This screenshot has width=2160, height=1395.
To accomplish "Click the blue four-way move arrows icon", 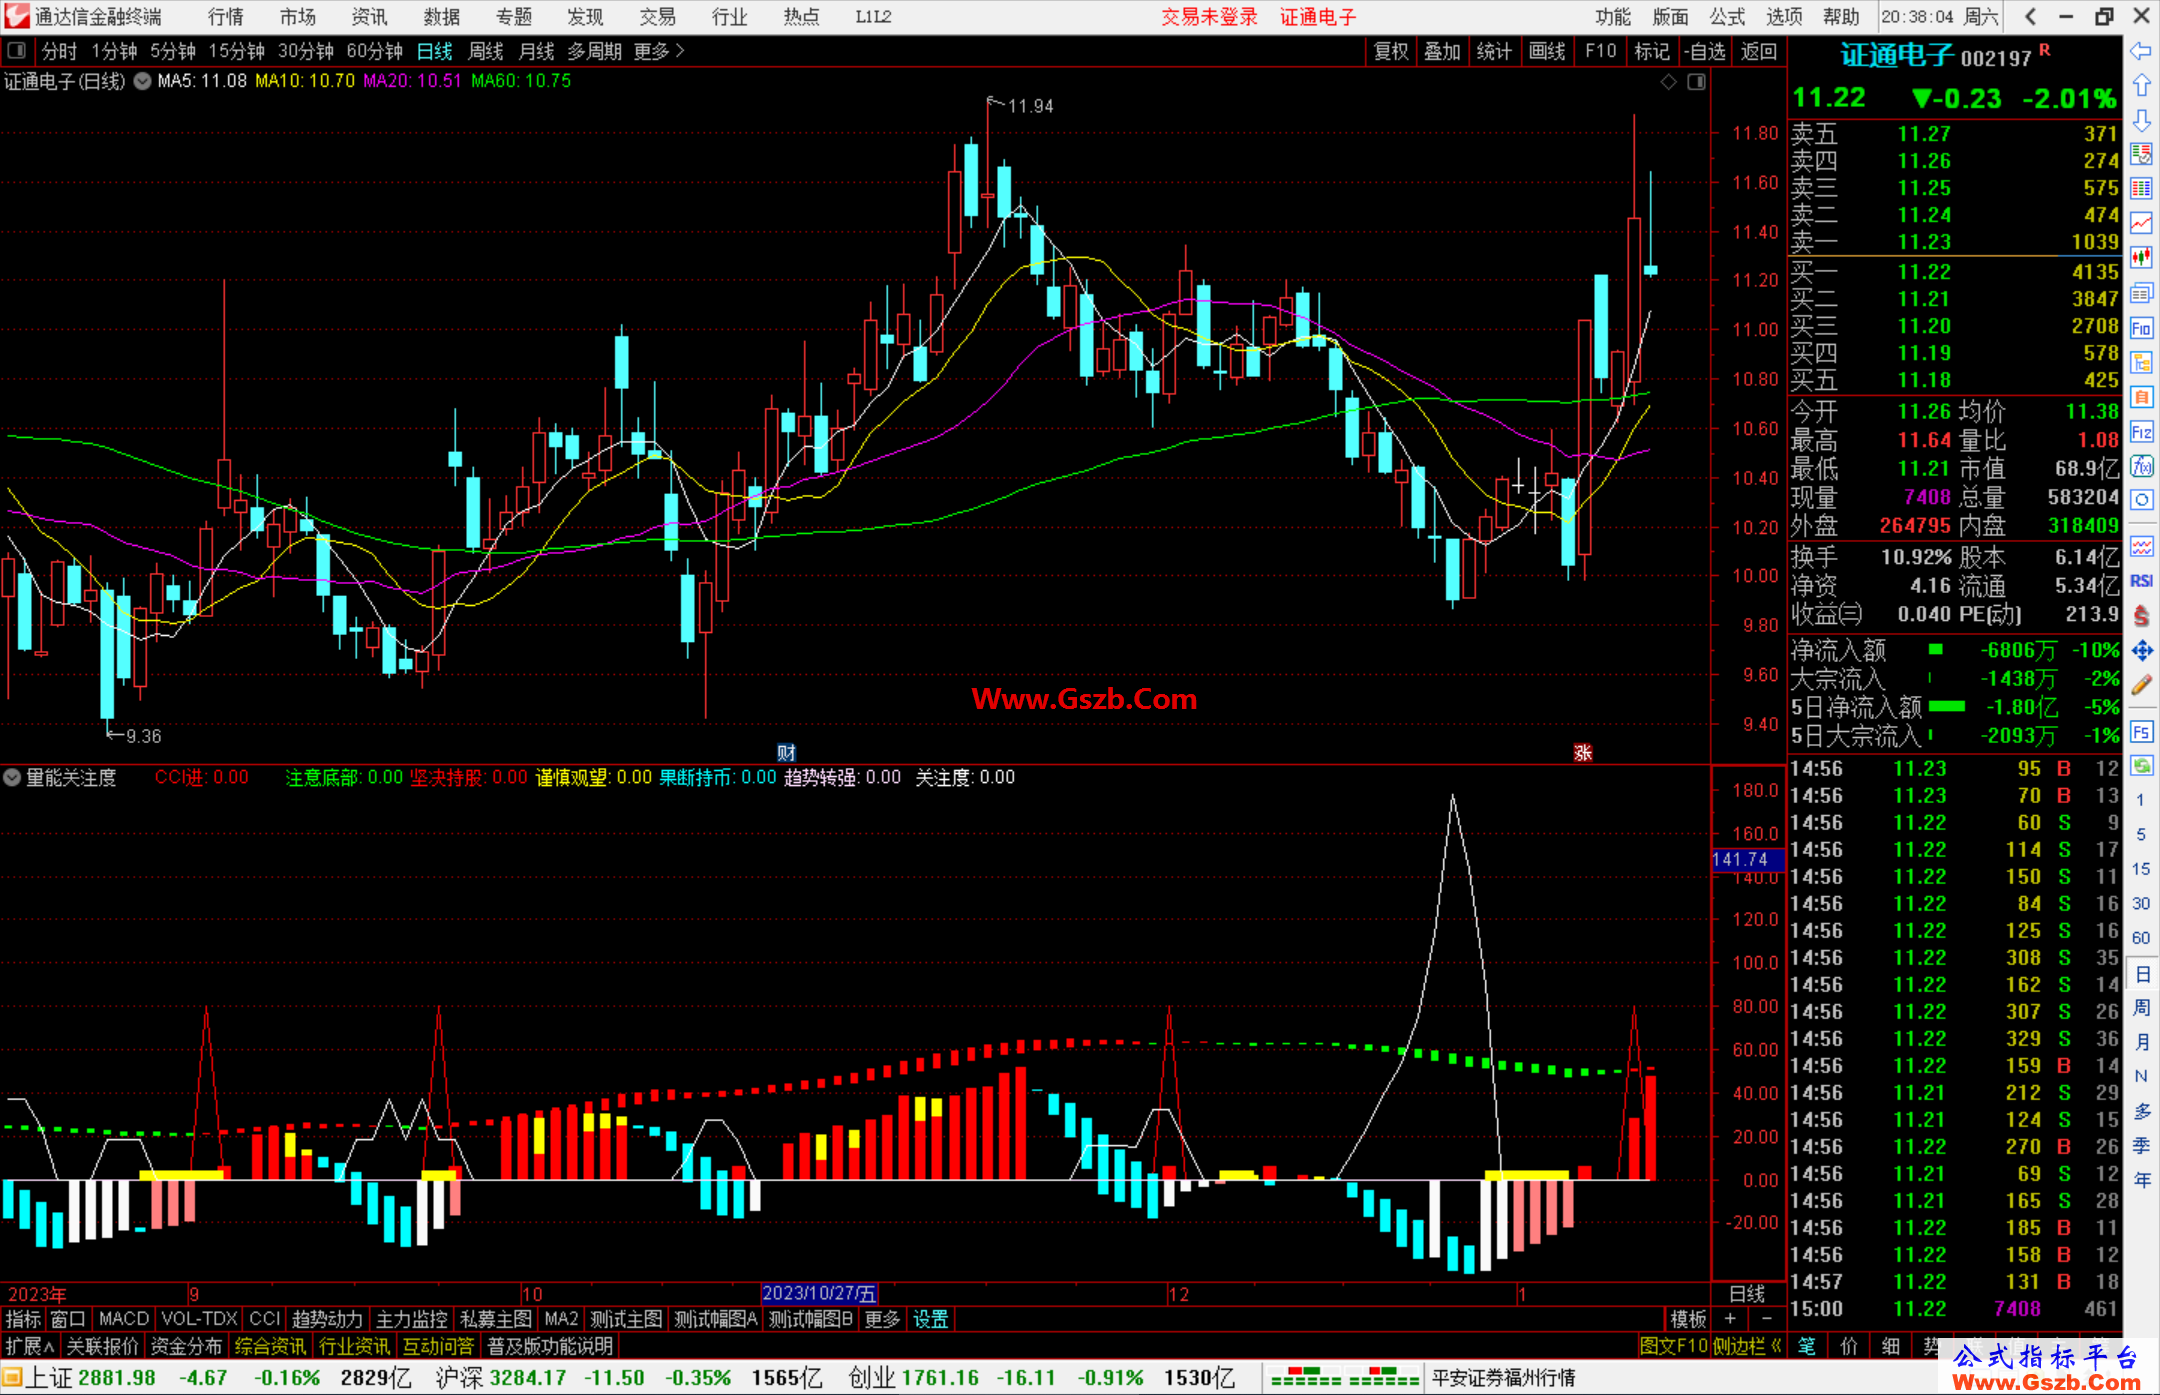I will point(2141,651).
